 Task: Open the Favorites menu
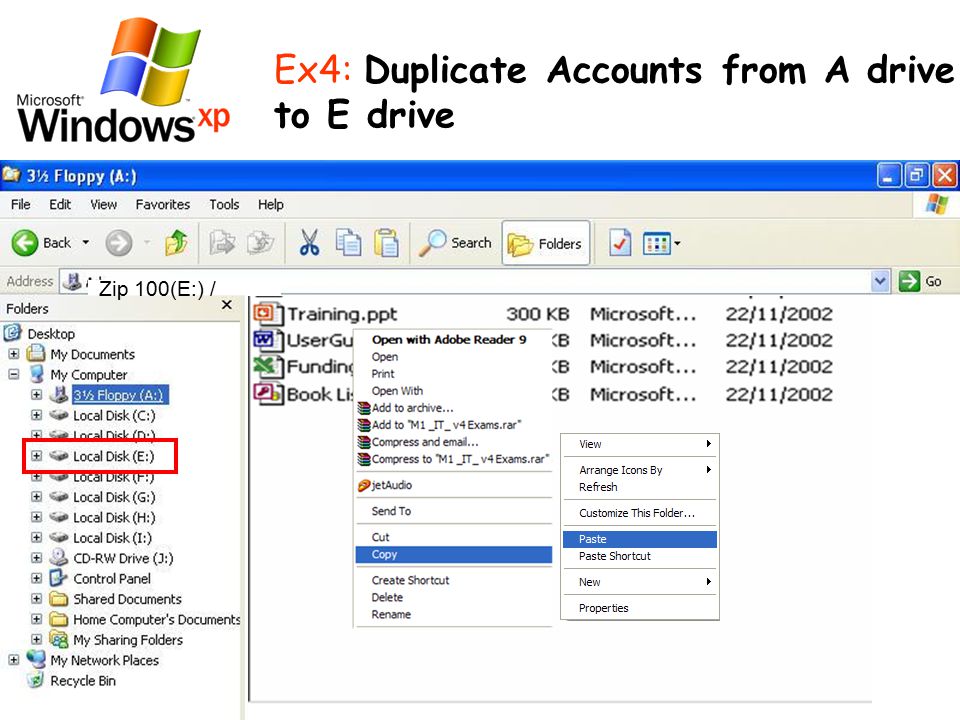click(x=163, y=204)
